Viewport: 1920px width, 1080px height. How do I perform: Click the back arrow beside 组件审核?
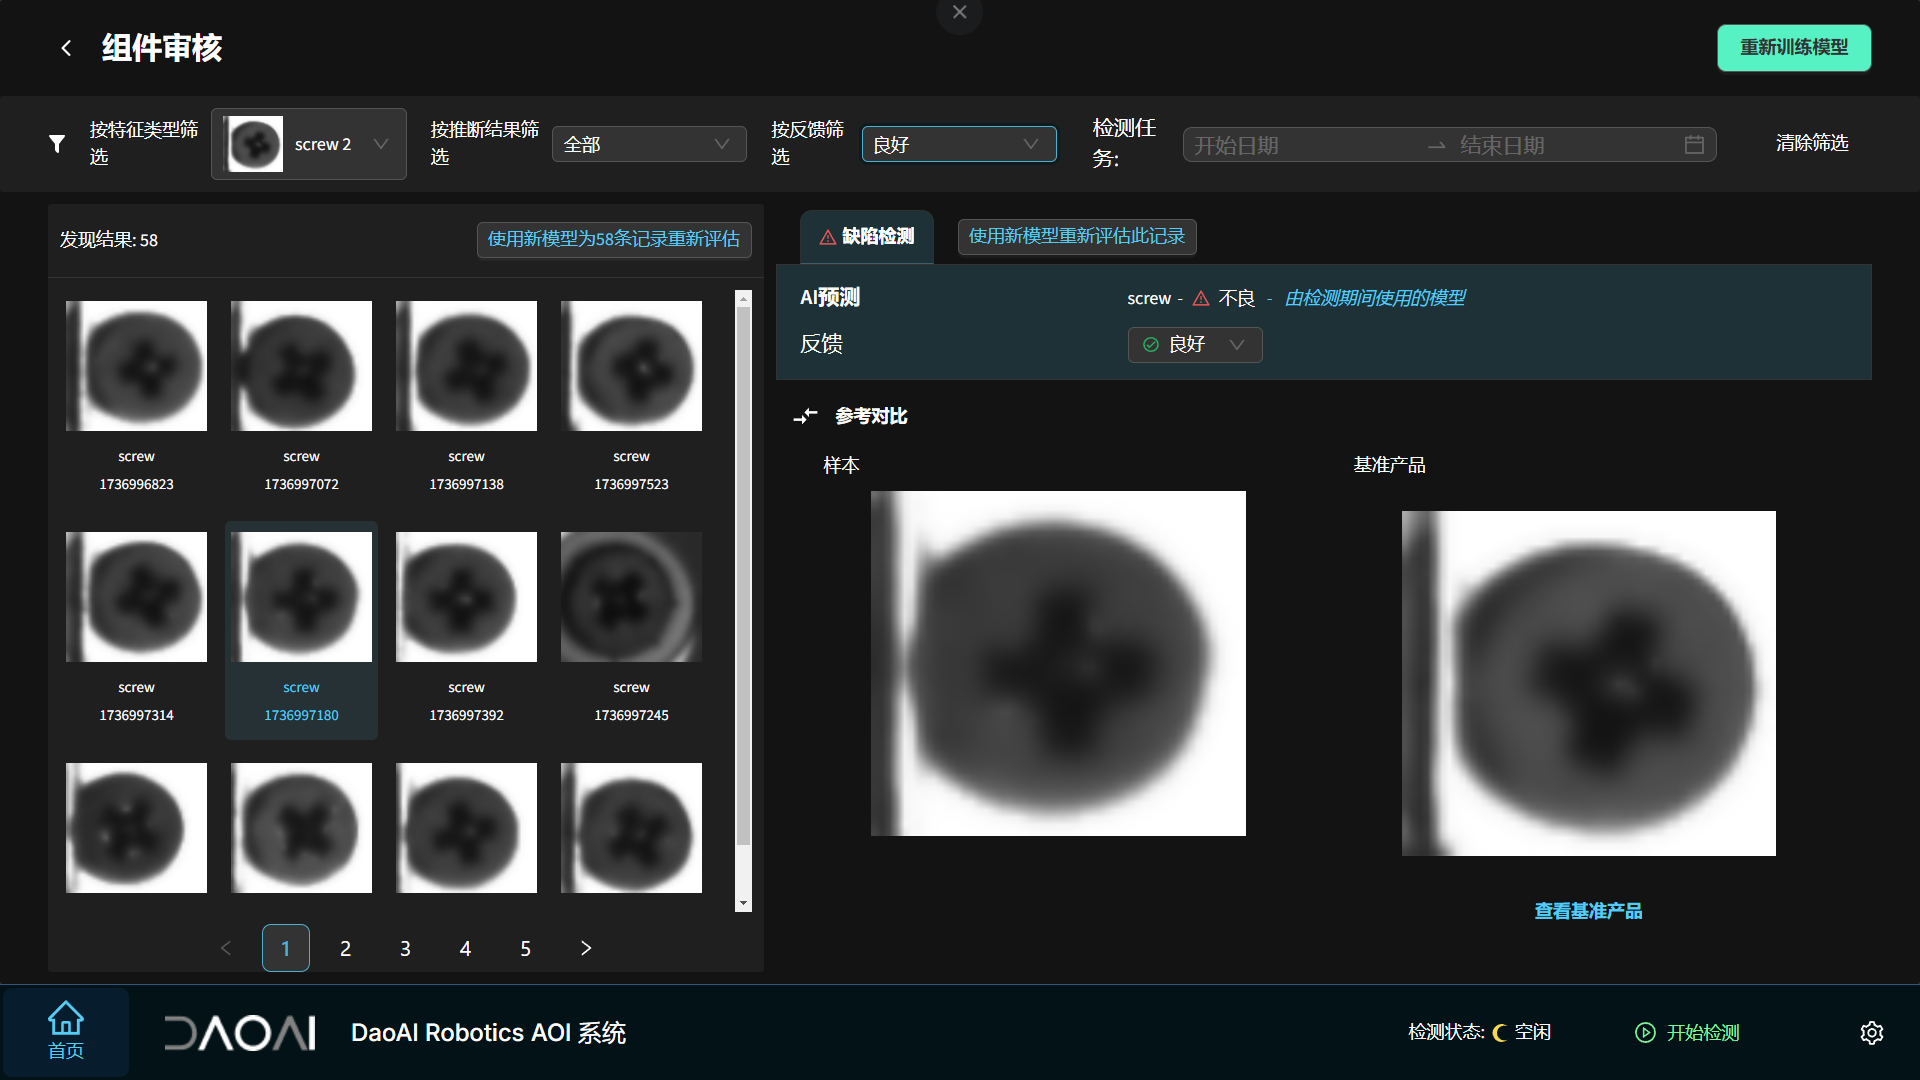pyautogui.click(x=66, y=48)
